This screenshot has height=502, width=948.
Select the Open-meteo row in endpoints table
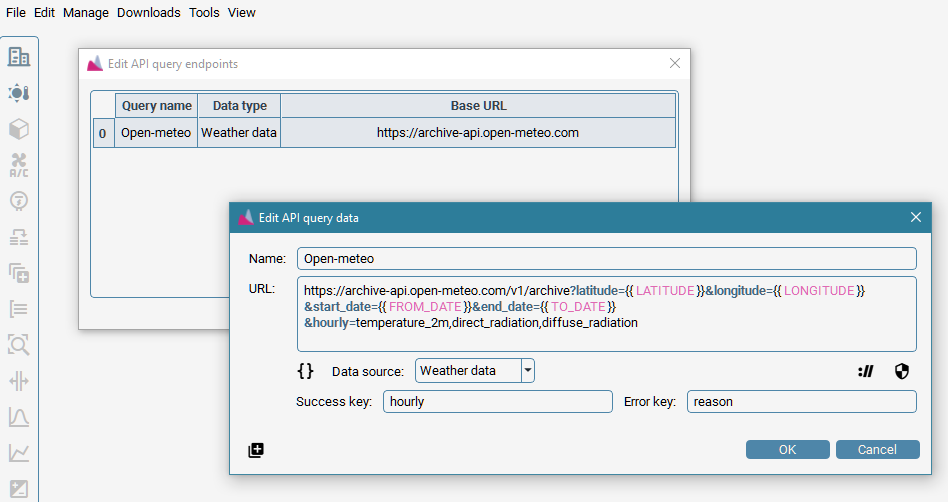tap(156, 133)
